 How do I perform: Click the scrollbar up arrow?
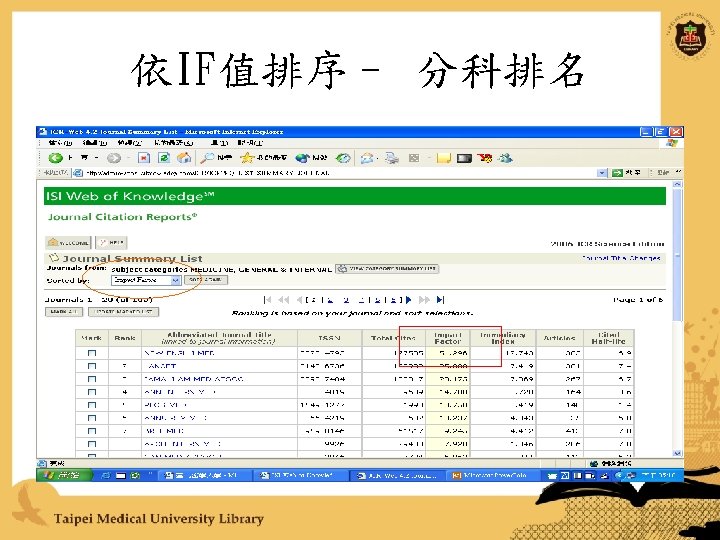pyautogui.click(x=677, y=184)
